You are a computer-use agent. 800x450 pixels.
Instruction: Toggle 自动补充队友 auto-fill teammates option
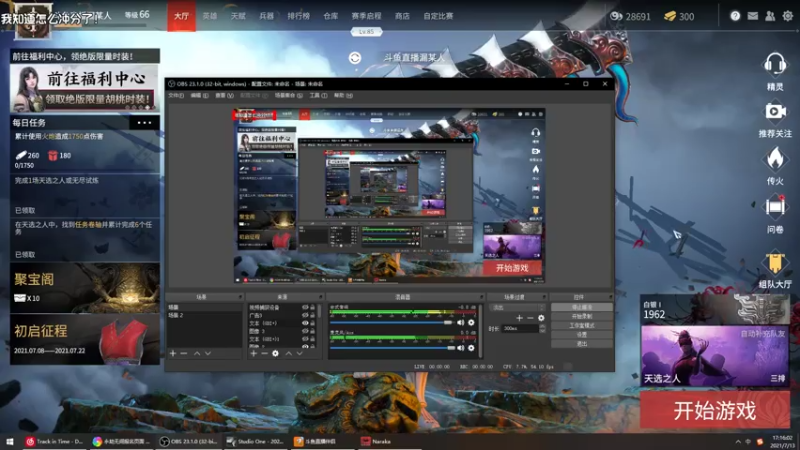click(x=762, y=334)
